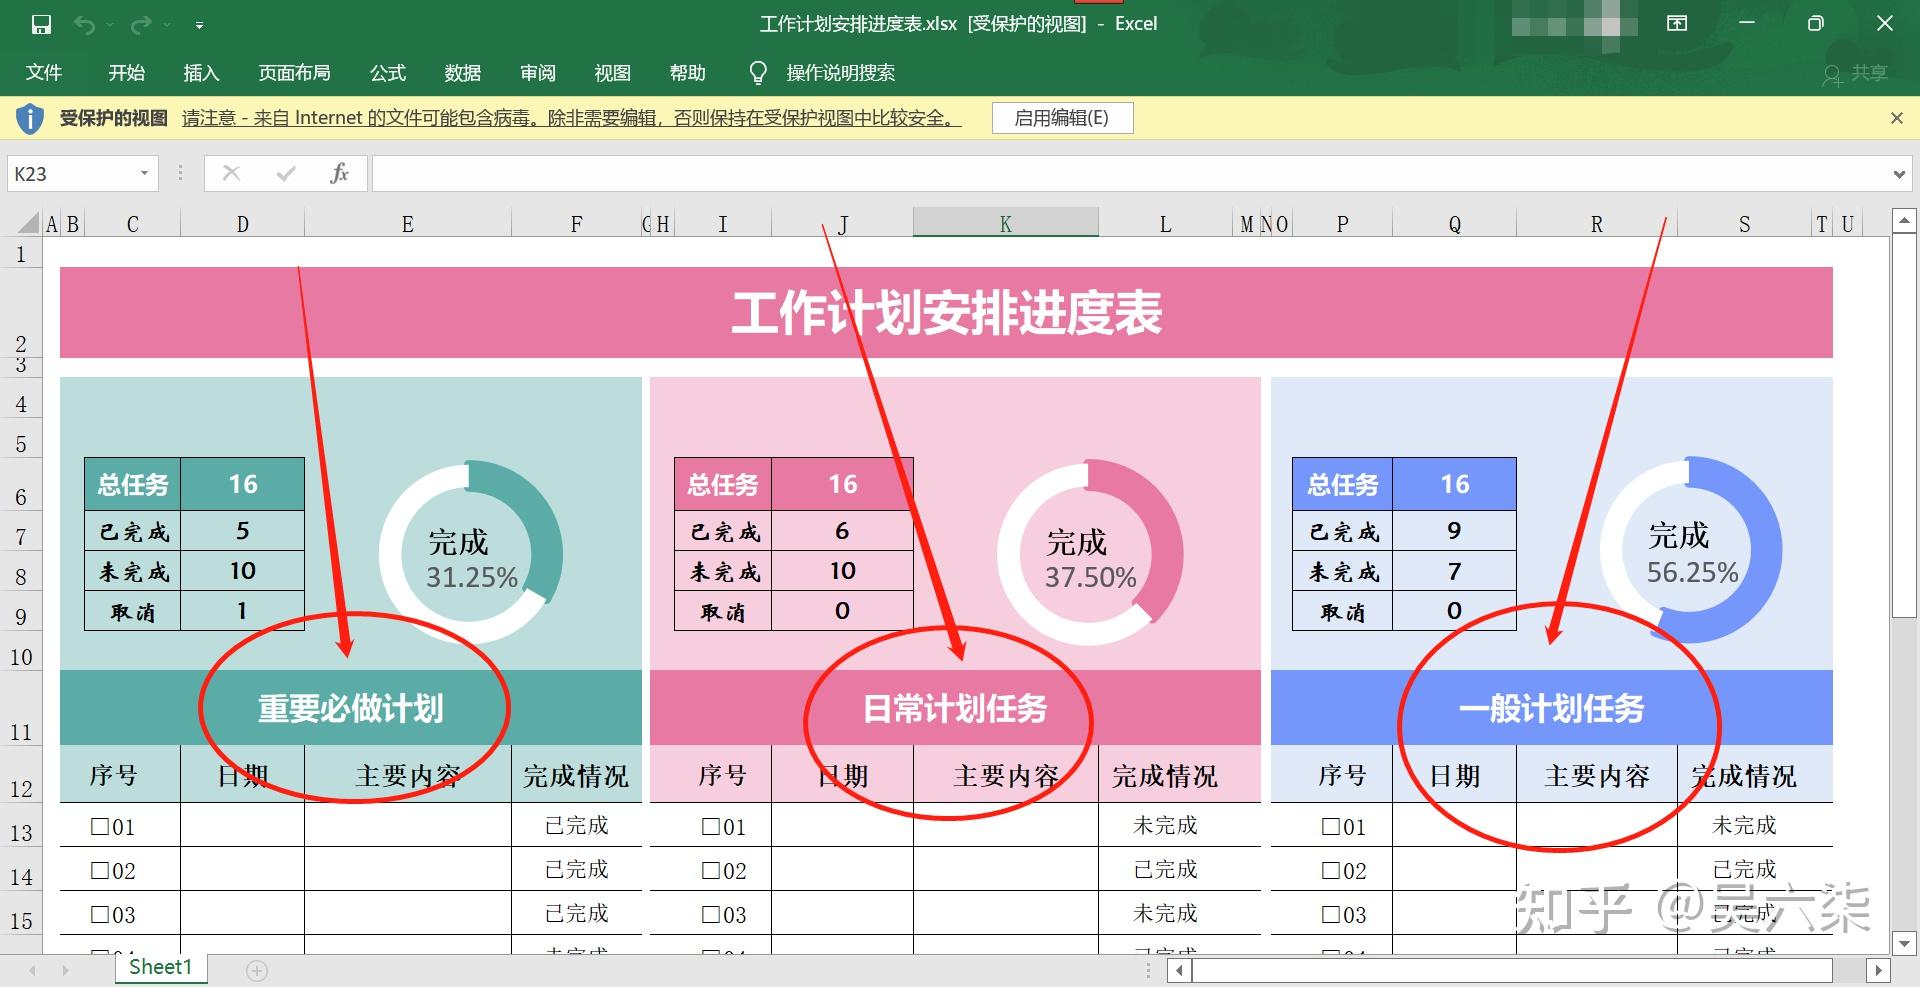Image resolution: width=1920 pixels, height=987 pixels.
Task: Switch to the 插入 ribbon tab
Action: click(x=201, y=73)
